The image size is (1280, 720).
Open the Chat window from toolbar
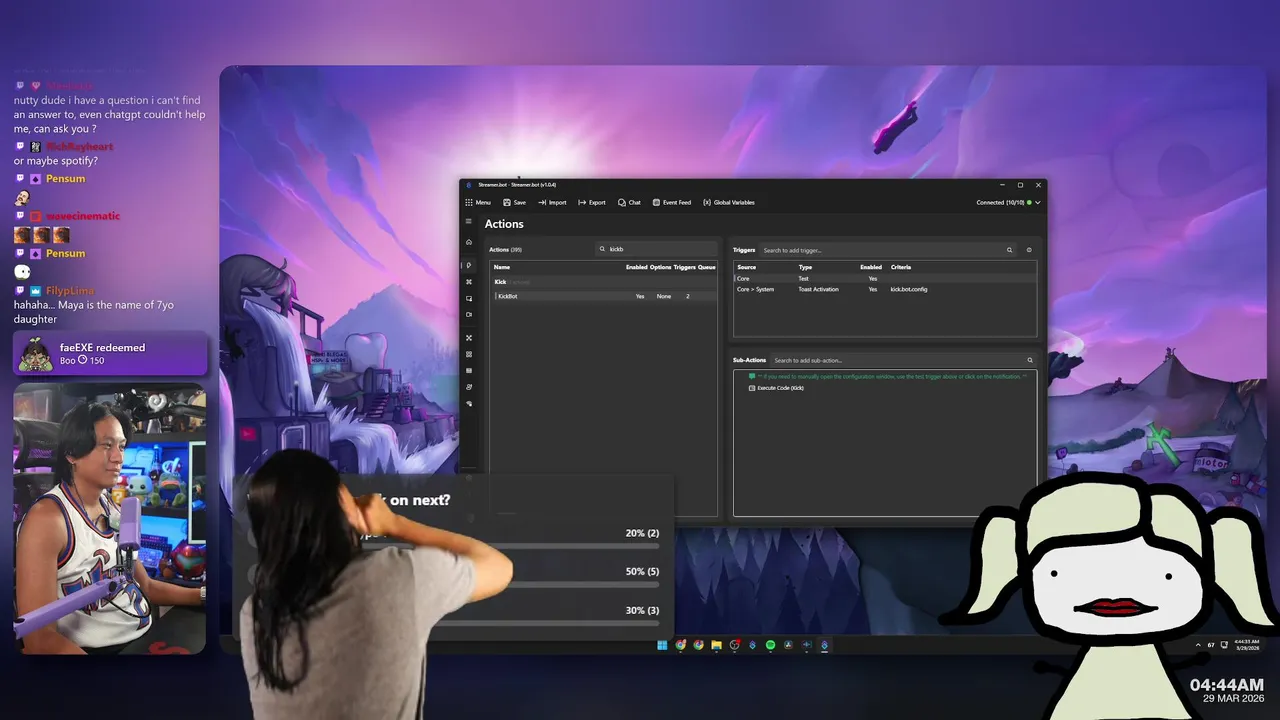pos(629,202)
